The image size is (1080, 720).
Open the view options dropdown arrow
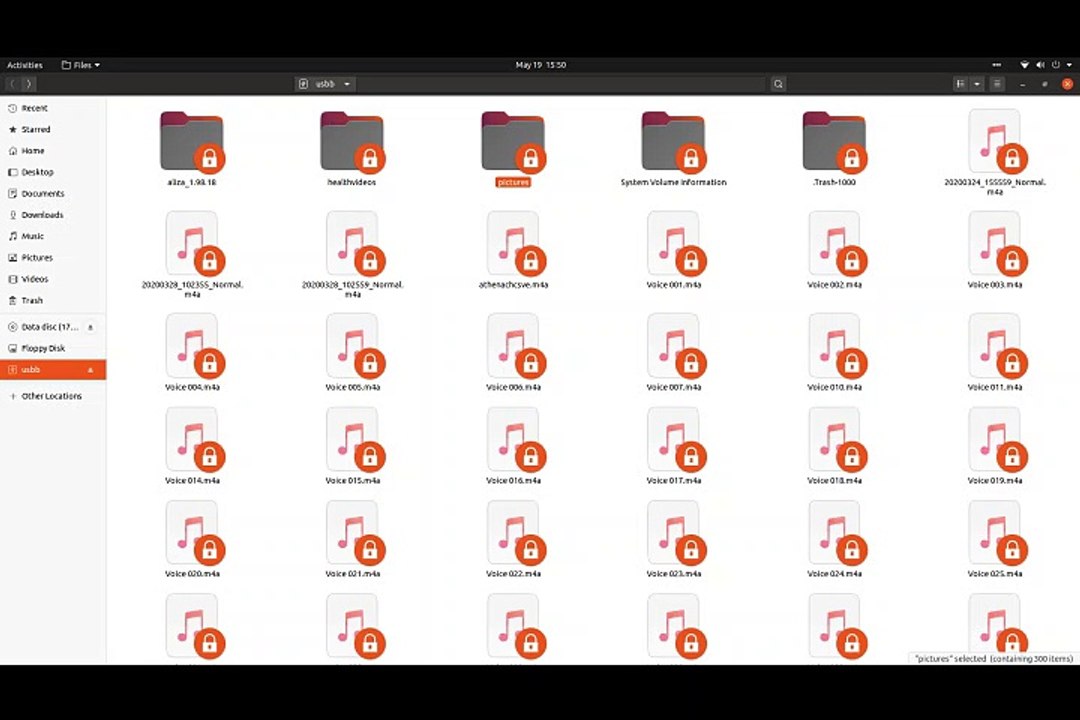tap(977, 84)
